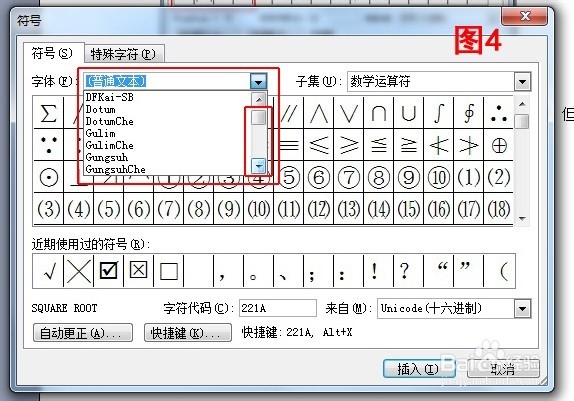
Task: Select the greater-than-or-equal ≥ symbol
Action: point(349,145)
